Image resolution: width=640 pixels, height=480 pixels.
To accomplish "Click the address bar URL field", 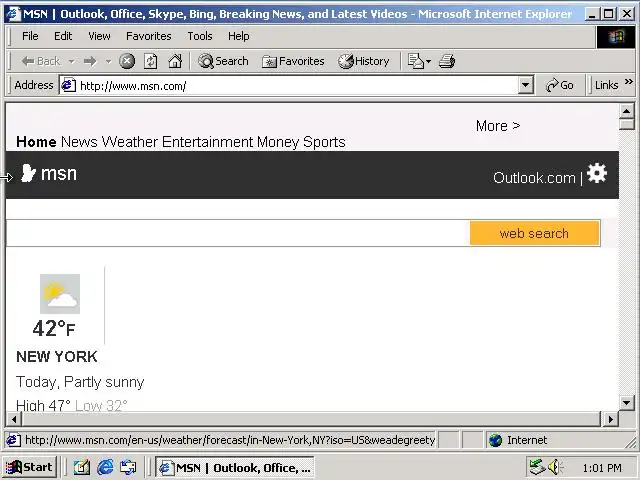I will (x=298, y=86).
